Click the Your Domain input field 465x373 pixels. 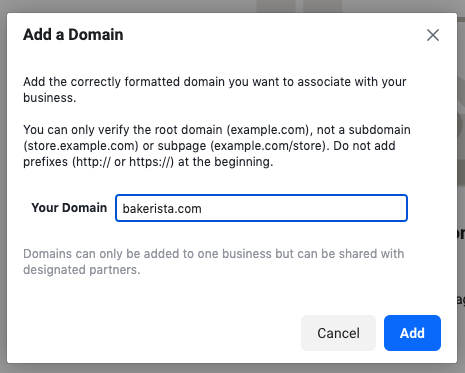(261, 208)
